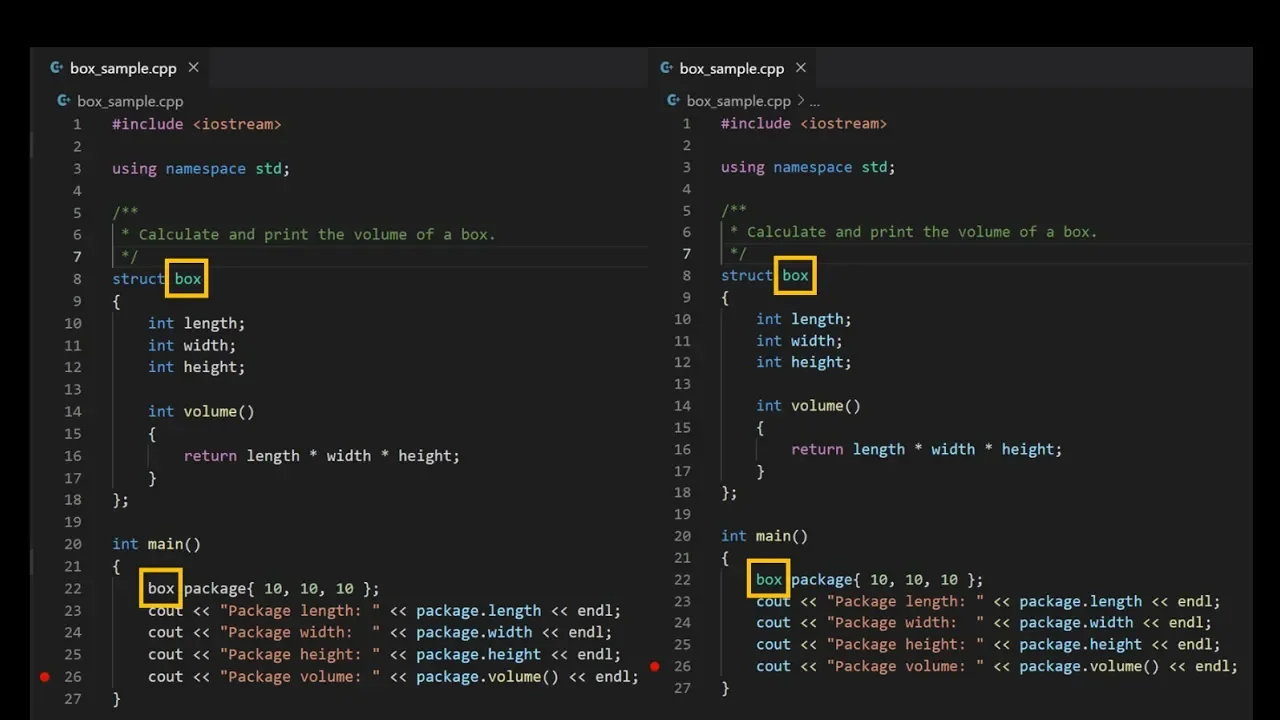Click 'int volume()' in left editor
1280x720 pixels.
pyautogui.click(x=201, y=411)
